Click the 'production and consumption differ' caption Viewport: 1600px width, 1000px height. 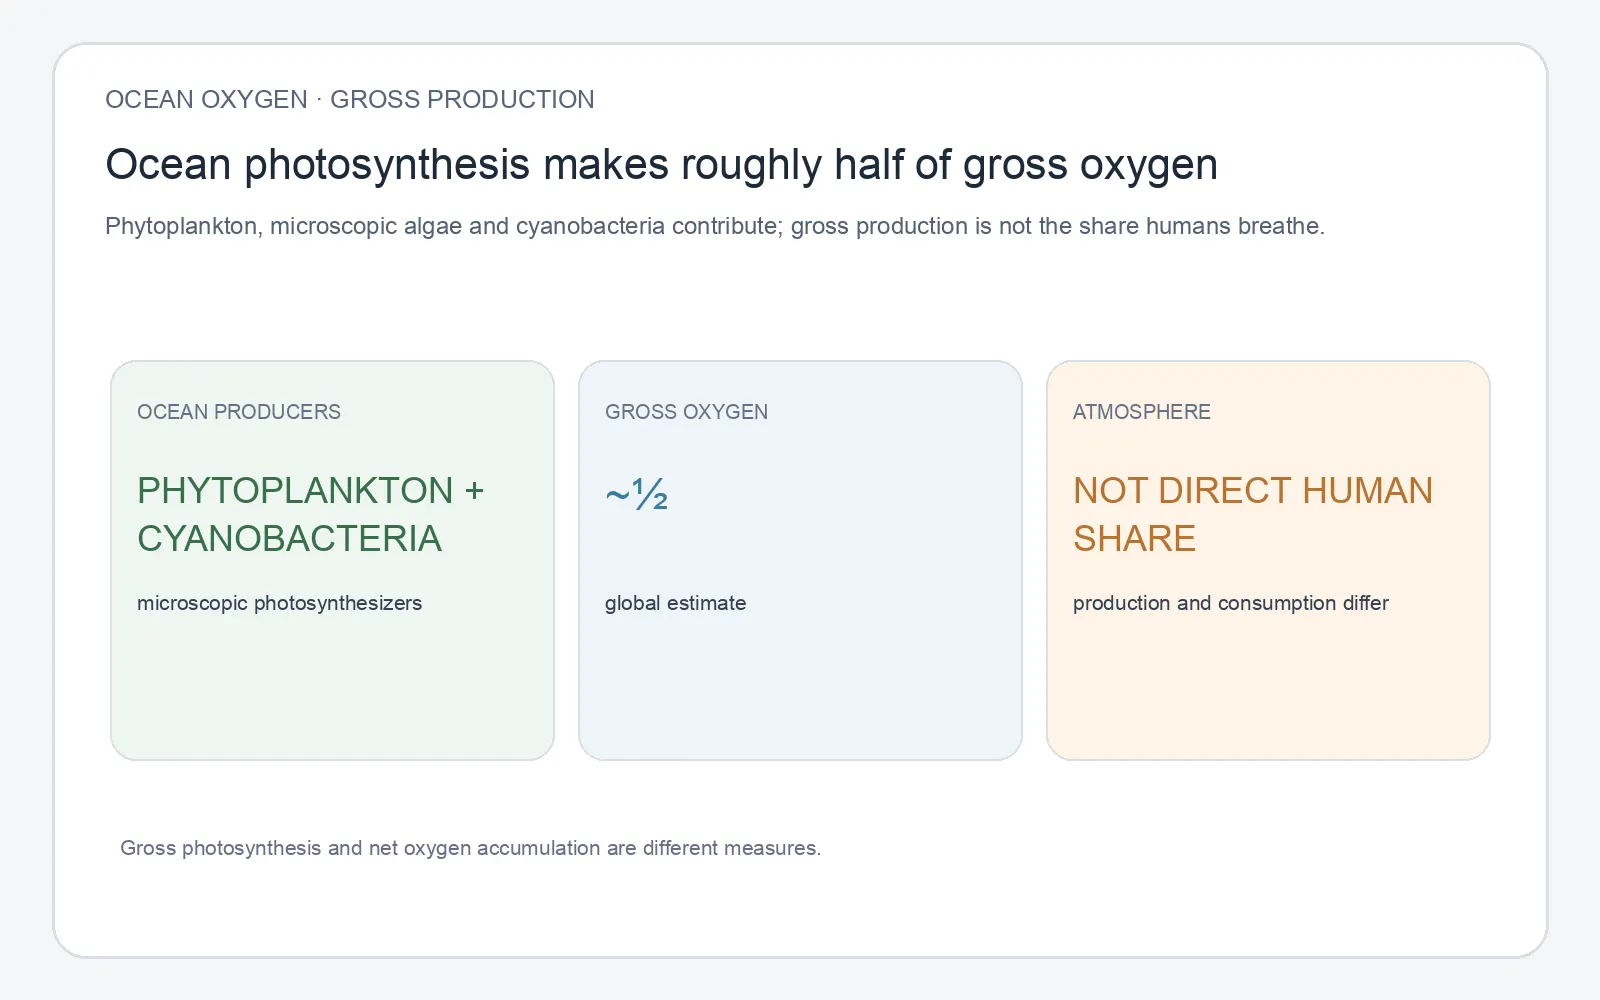tap(1231, 603)
